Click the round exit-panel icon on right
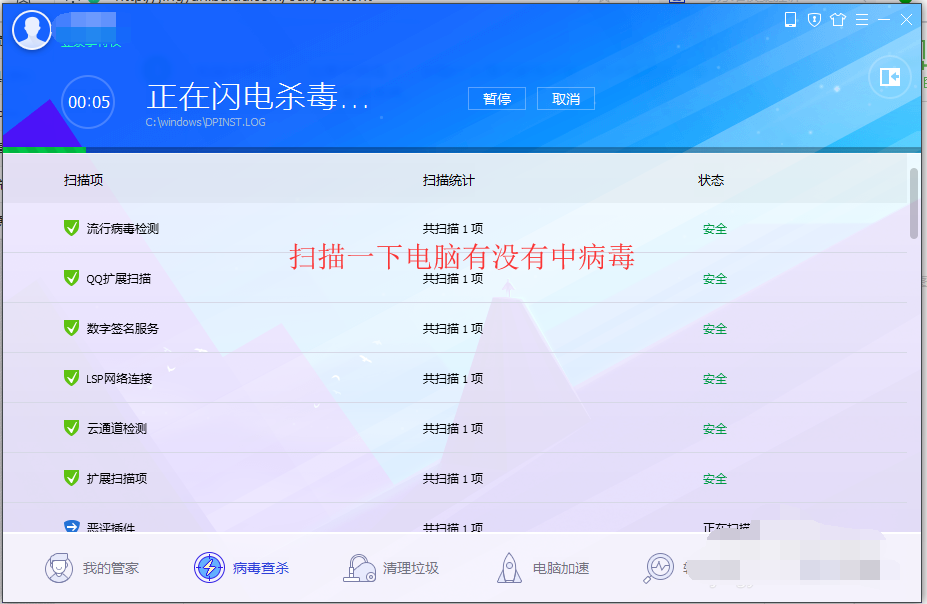The height and width of the screenshot is (604, 927). pos(890,77)
